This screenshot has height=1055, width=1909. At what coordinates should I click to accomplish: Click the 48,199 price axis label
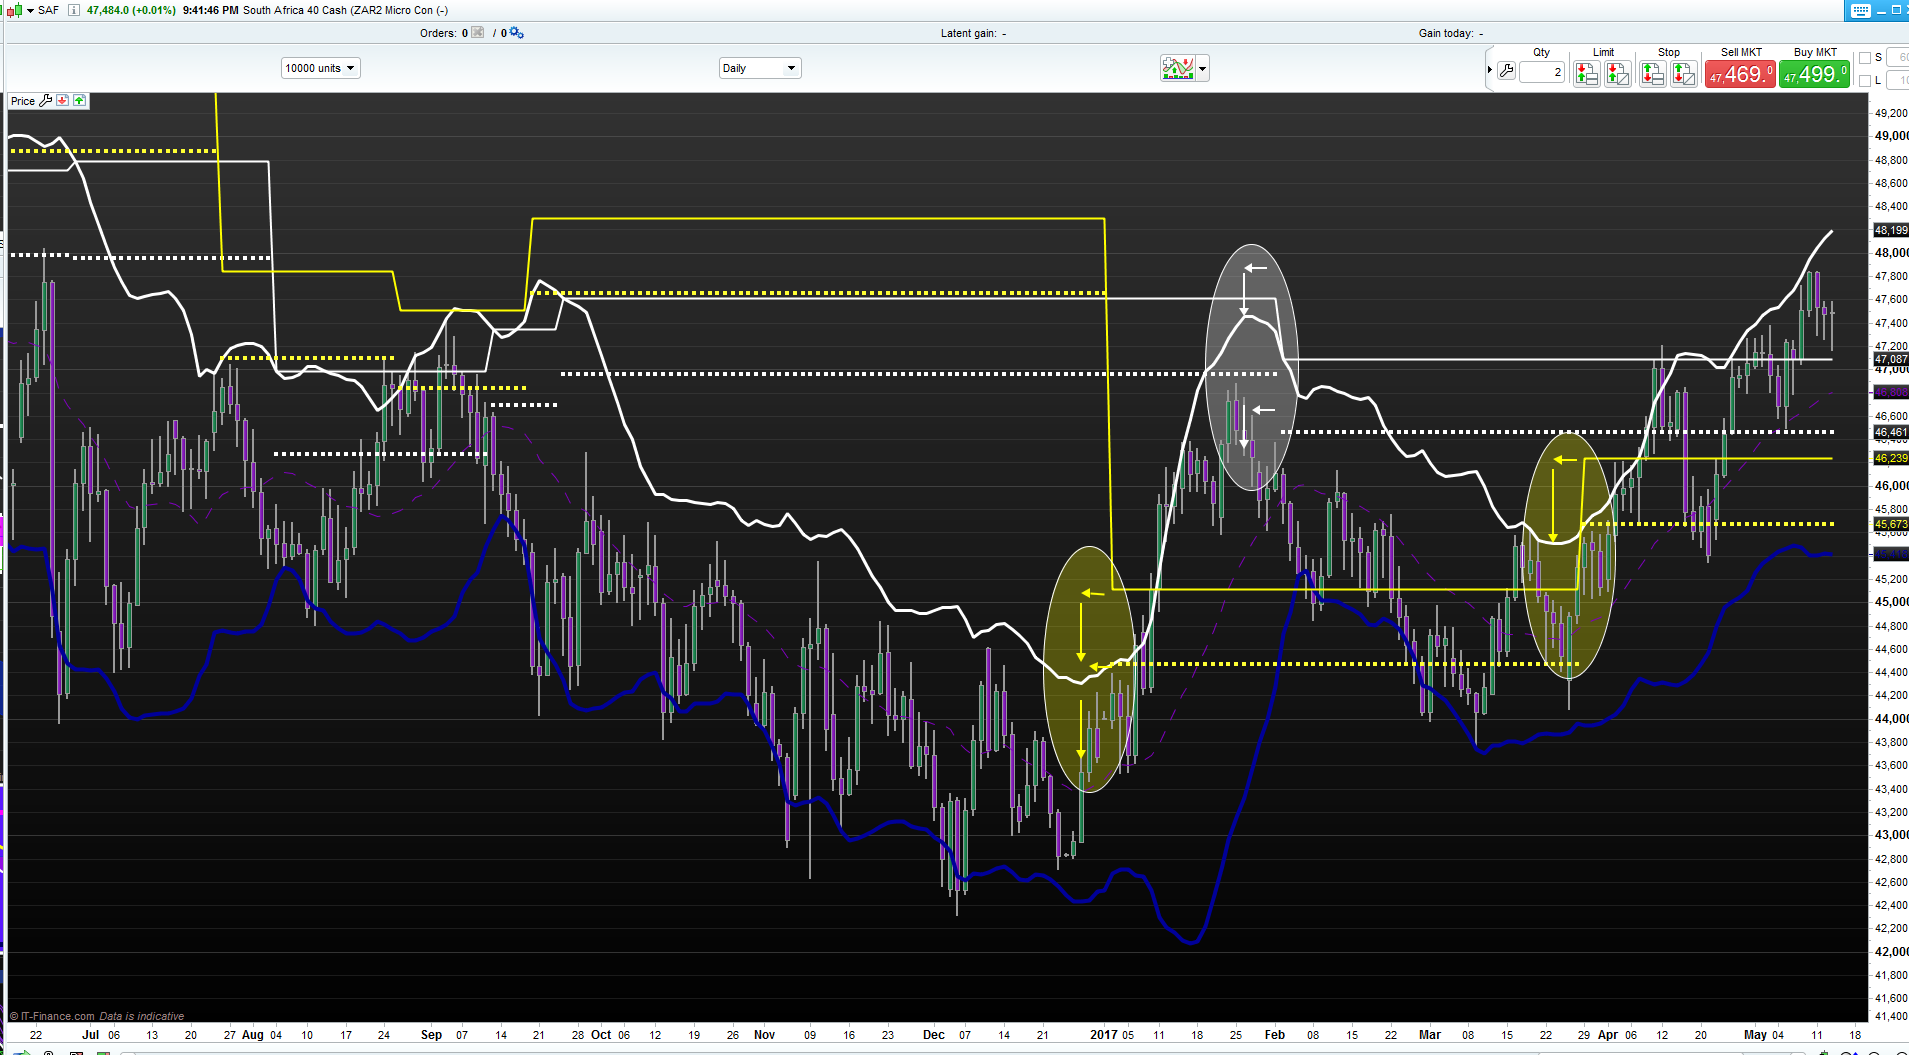(1890, 230)
